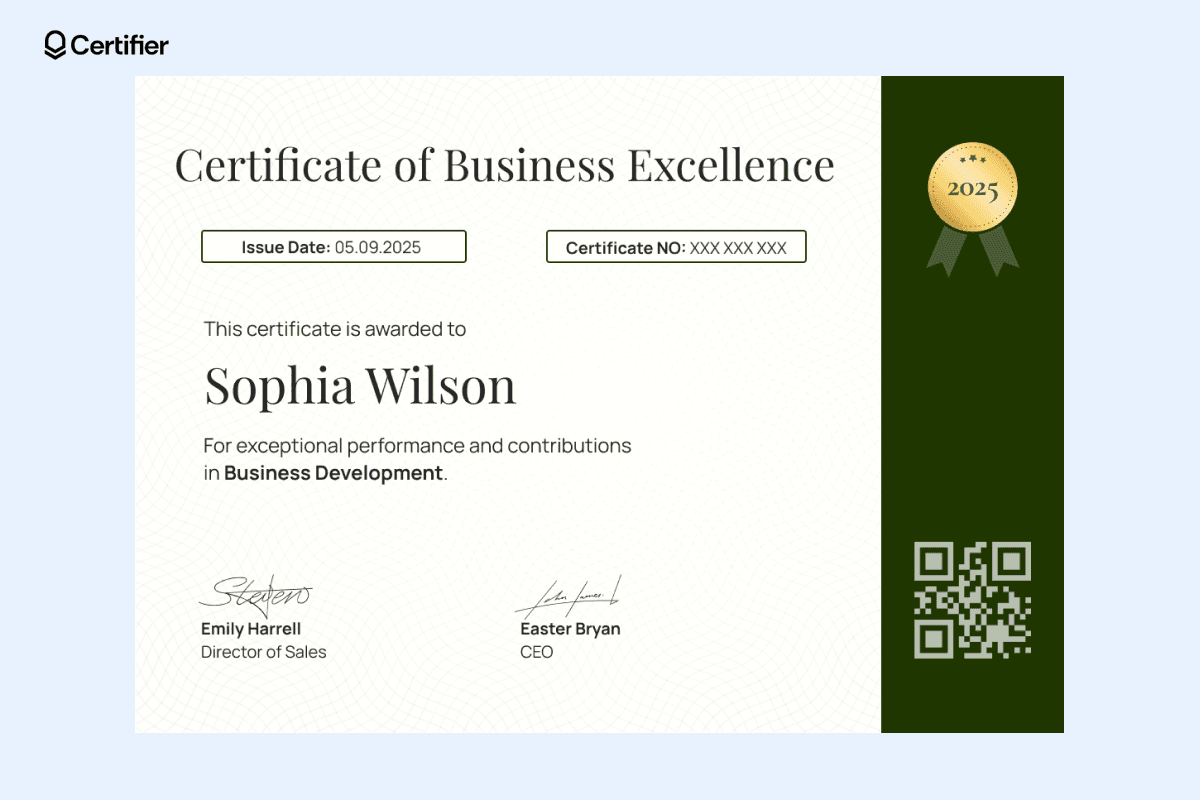Click the Issue Date field box
Viewport: 1200px width, 800px height.
(334, 246)
